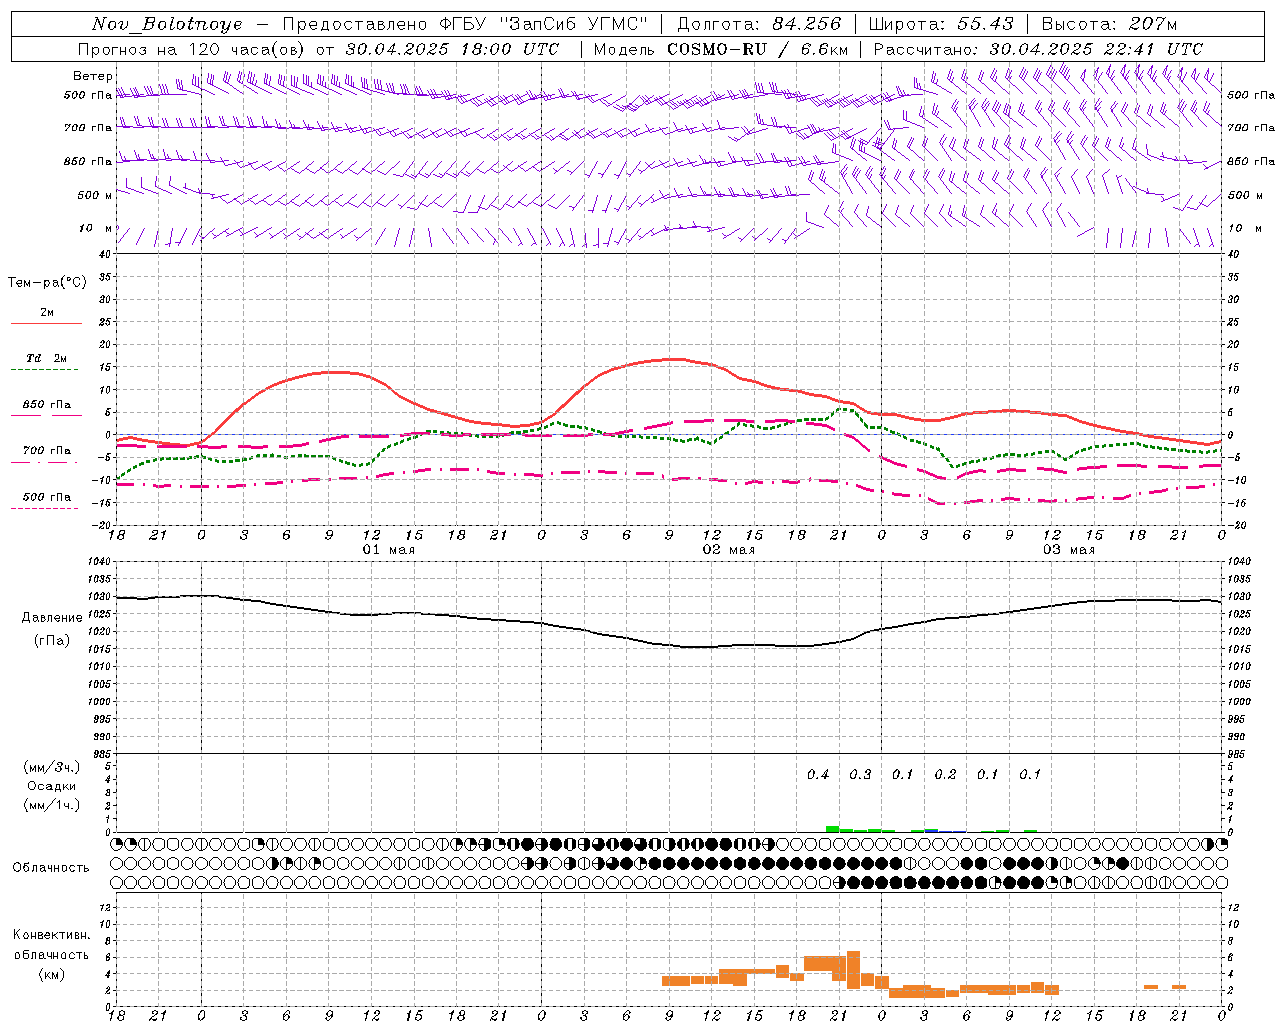Select the '03 мая' date label
Screen dimensions: 1280x1024
tap(1069, 550)
